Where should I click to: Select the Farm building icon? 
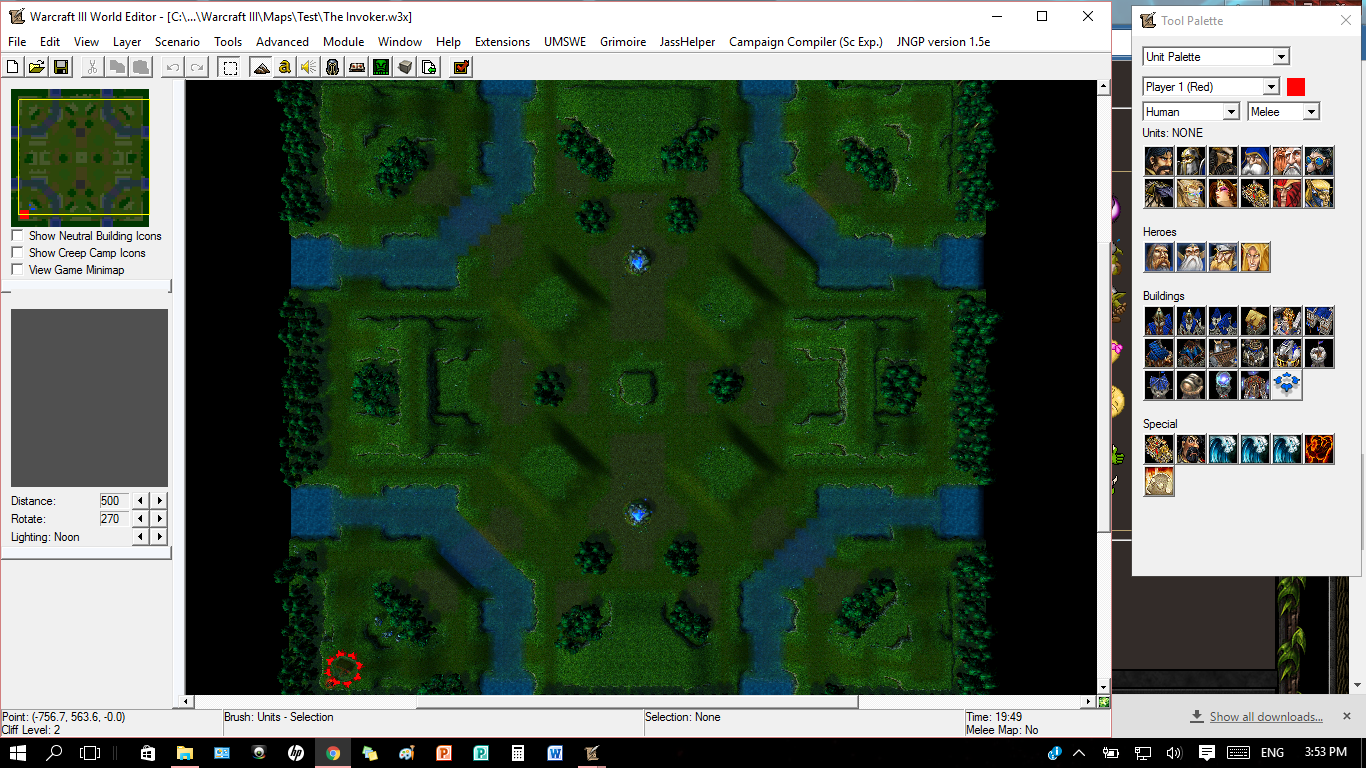click(x=1255, y=321)
